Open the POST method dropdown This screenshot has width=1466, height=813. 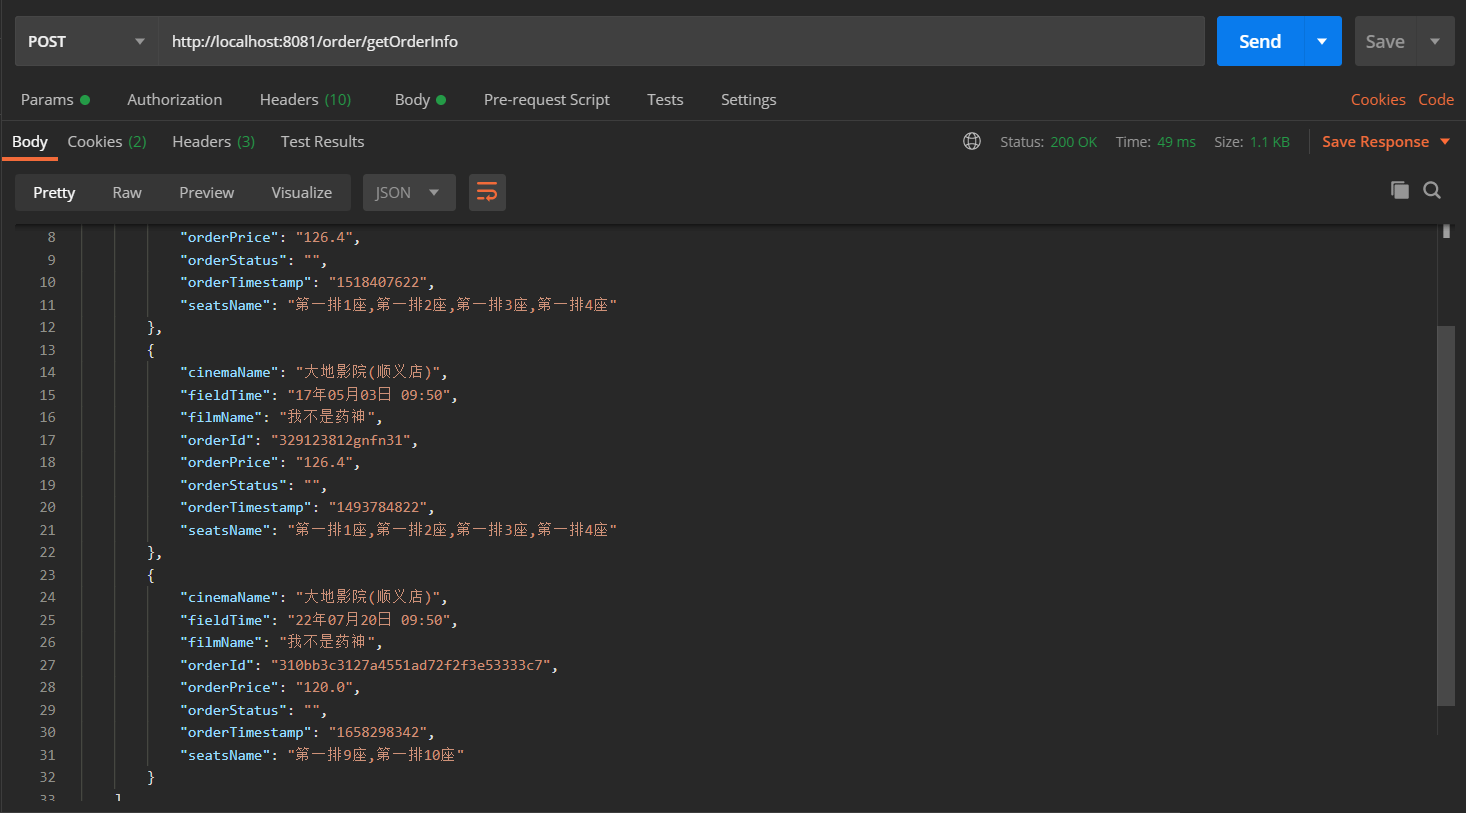86,41
